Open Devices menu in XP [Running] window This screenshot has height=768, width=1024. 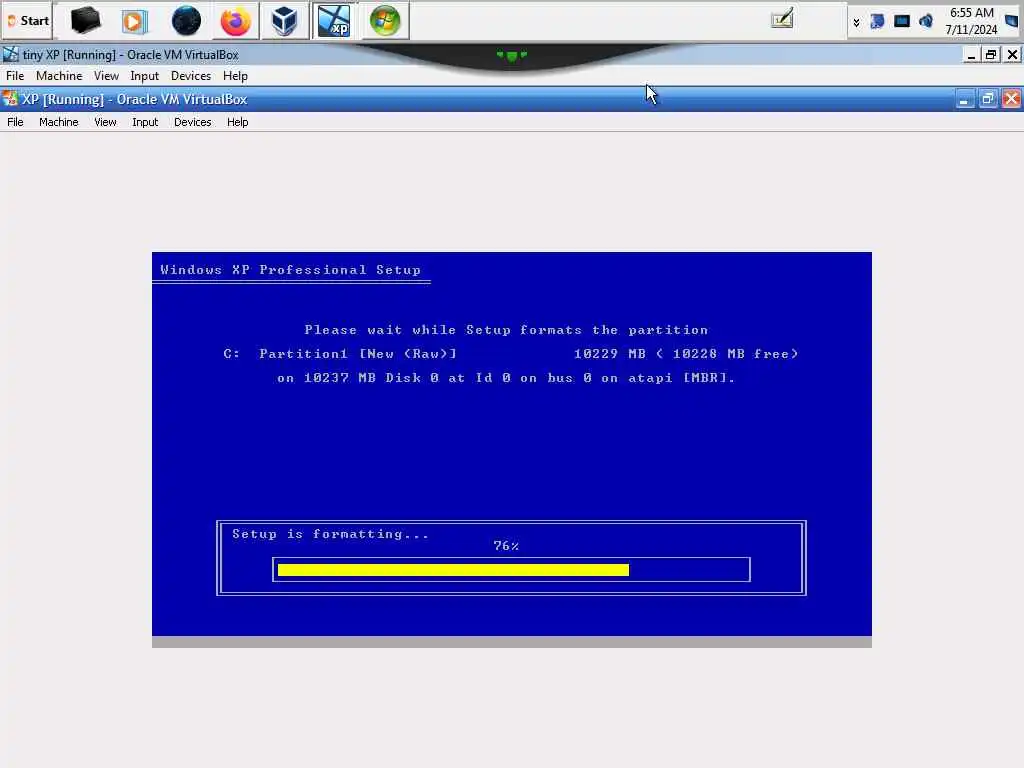click(x=193, y=122)
